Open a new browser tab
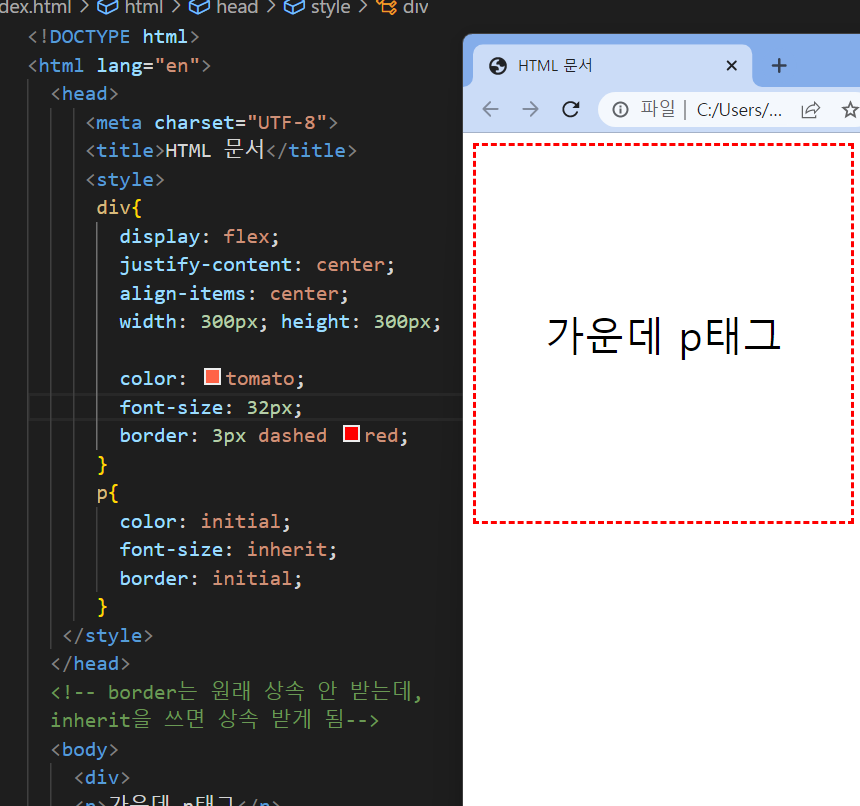The width and height of the screenshot is (860, 806). pyautogui.click(x=779, y=66)
